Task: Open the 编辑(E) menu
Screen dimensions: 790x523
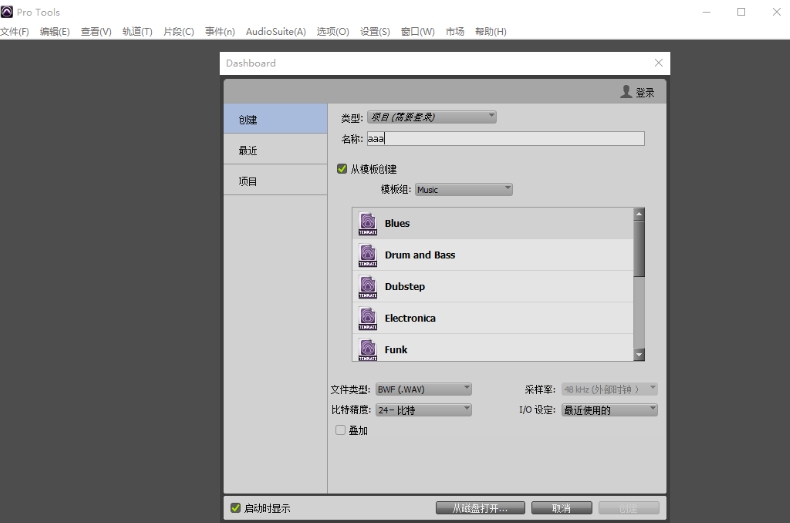Action: (x=54, y=32)
